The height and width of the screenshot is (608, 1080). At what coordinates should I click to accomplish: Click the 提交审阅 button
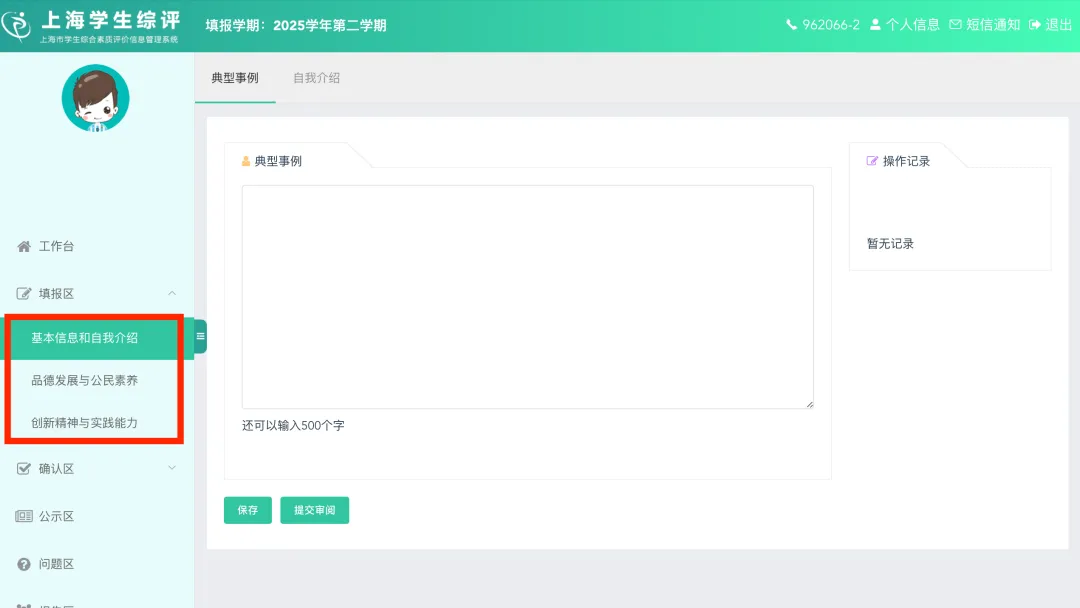[x=315, y=510]
